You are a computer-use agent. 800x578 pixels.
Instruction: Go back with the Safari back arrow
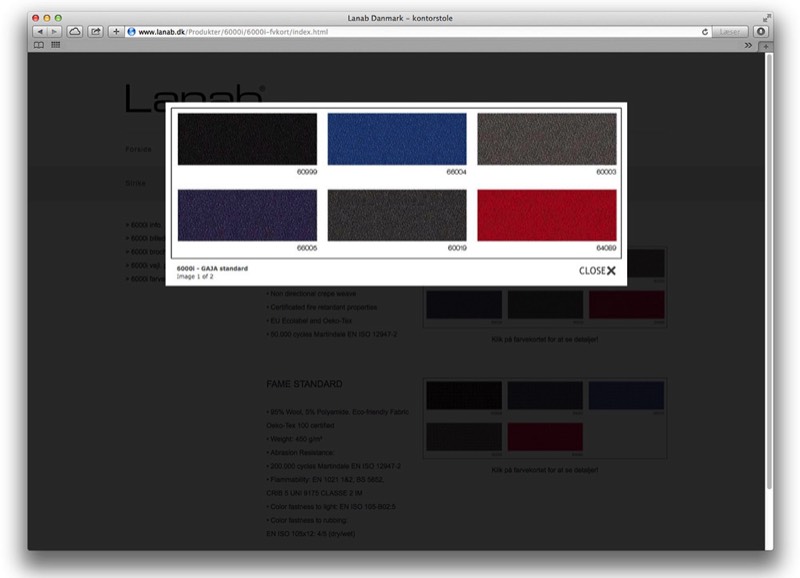40,32
